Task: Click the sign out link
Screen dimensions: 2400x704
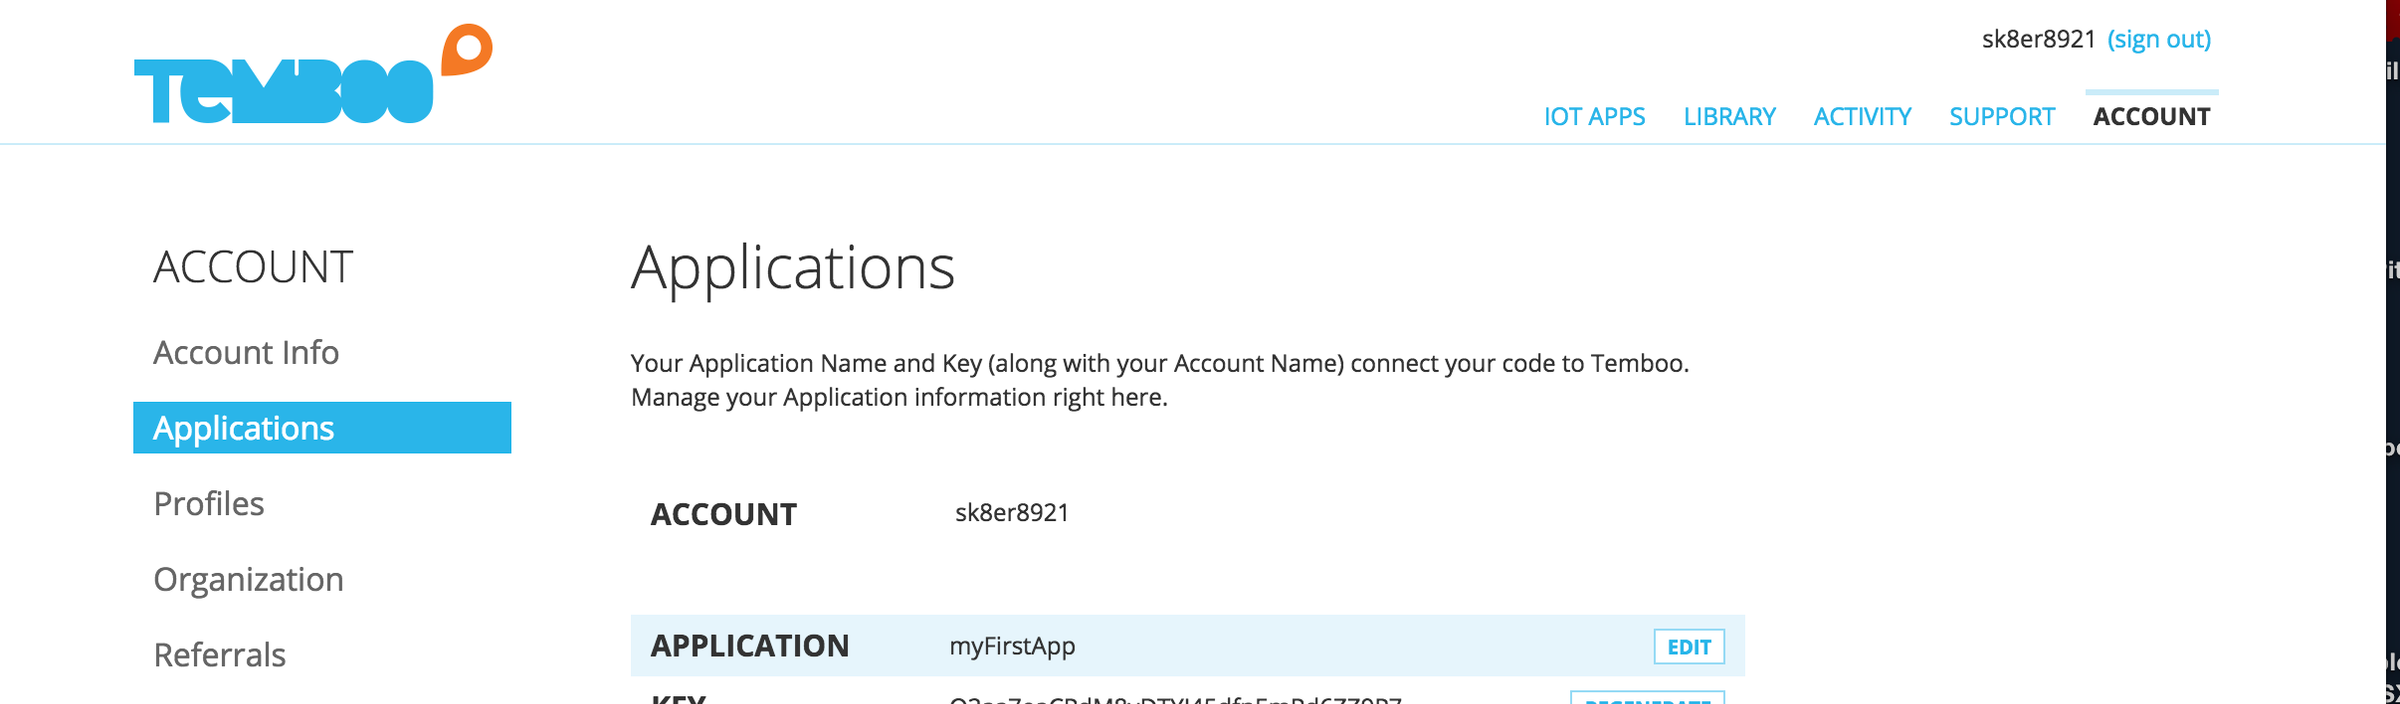Action: pos(2159,39)
